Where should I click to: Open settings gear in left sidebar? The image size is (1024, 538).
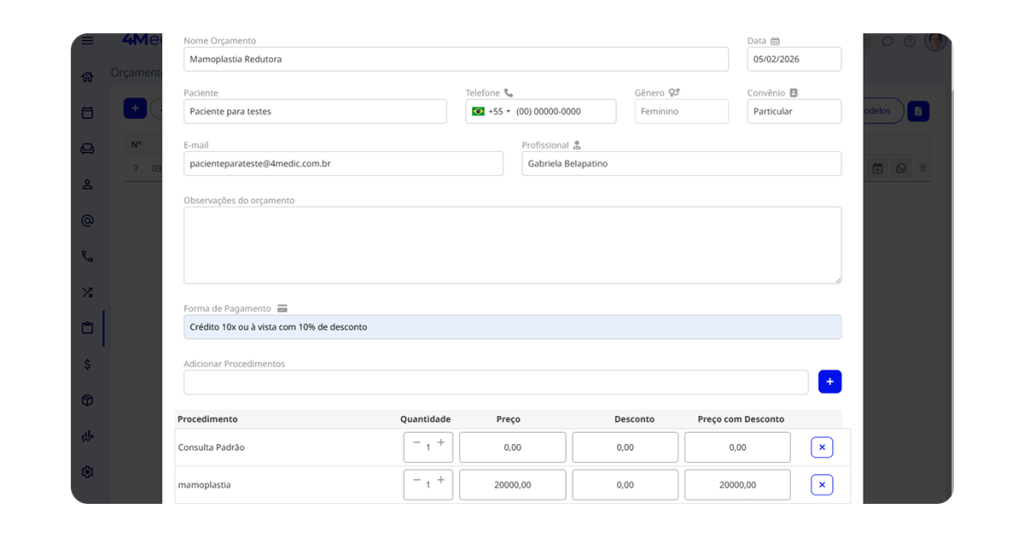pyautogui.click(x=87, y=472)
